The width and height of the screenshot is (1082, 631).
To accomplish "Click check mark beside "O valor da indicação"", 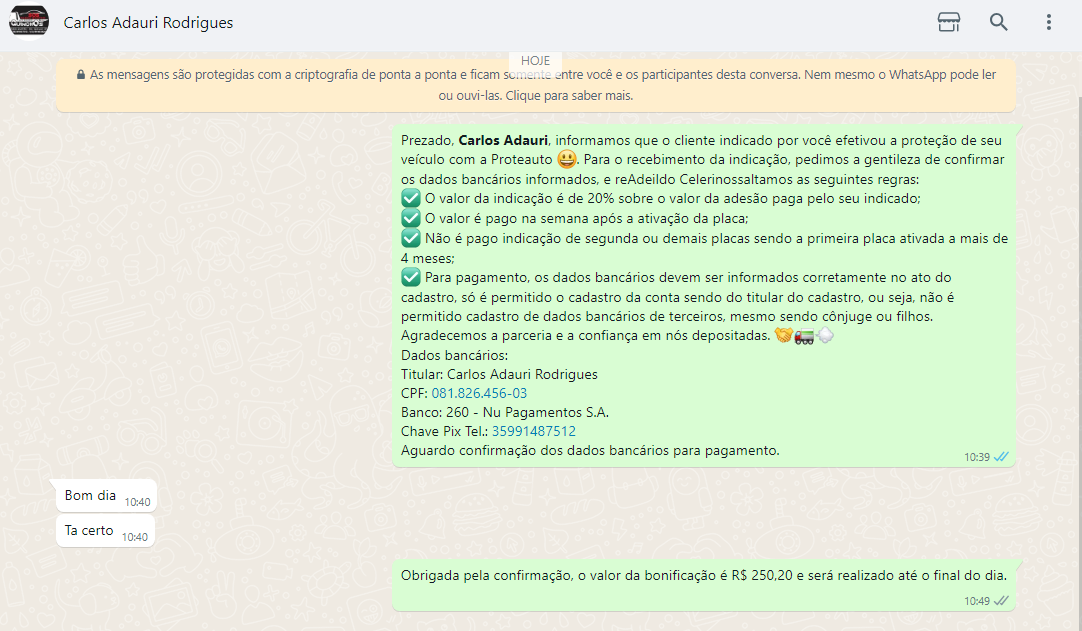I will (410, 198).
